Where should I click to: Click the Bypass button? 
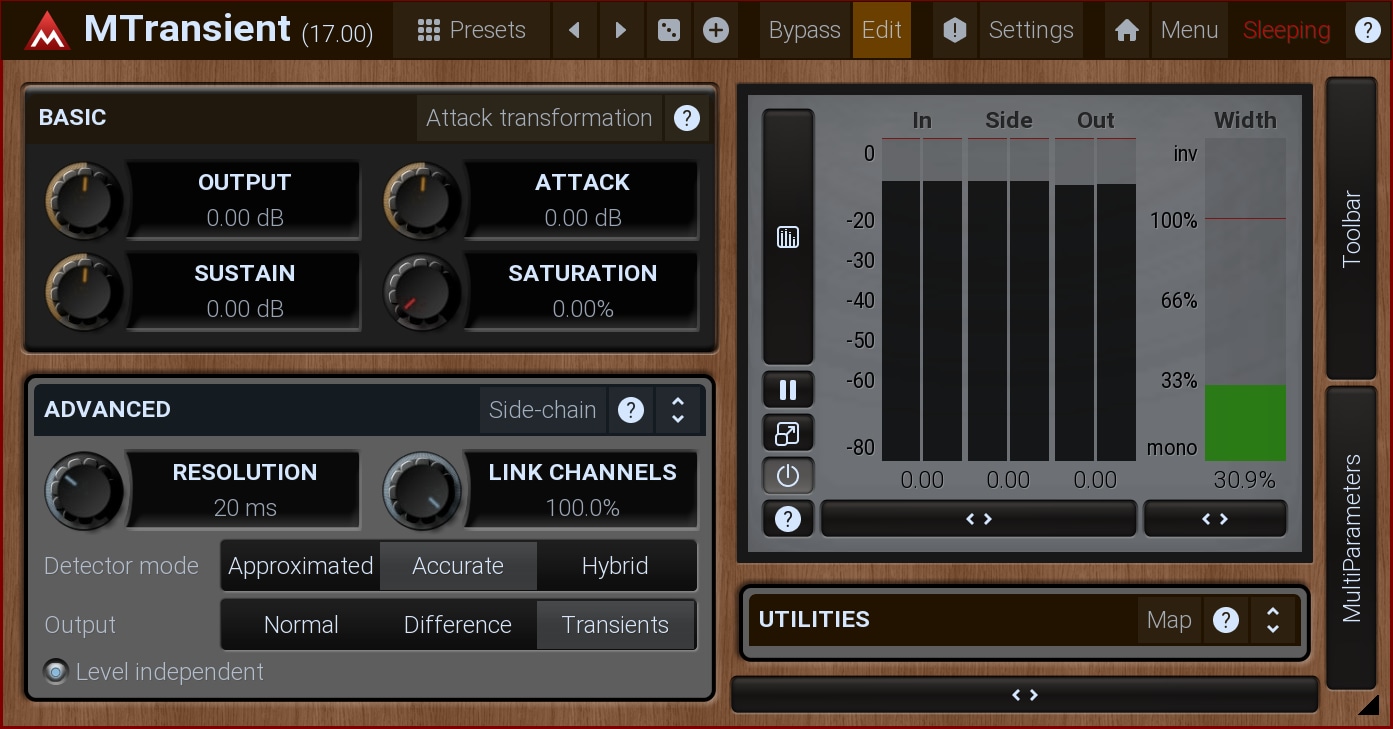coord(804,30)
